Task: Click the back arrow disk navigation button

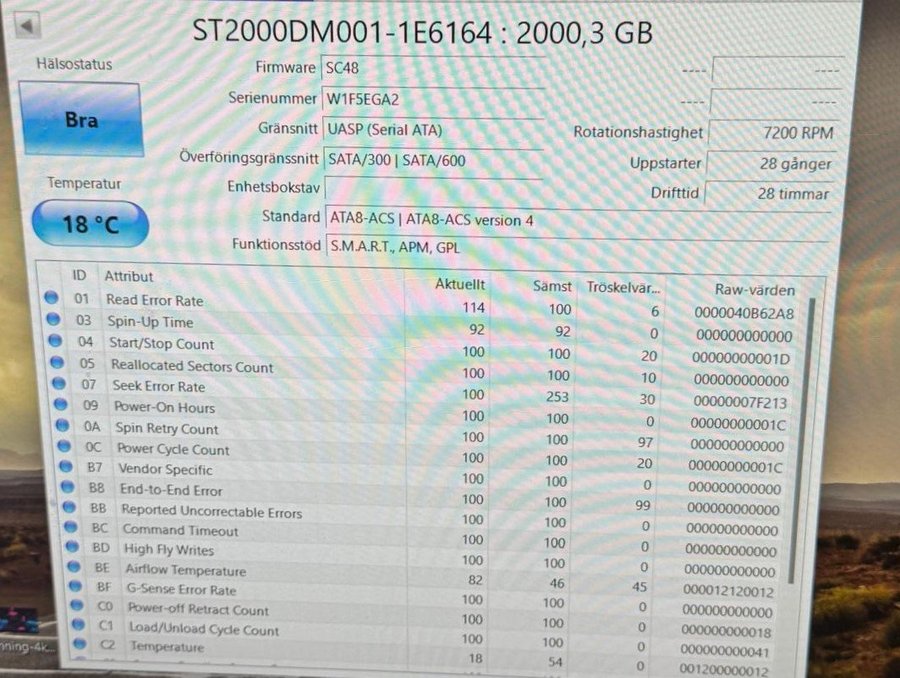Action: click(26, 26)
